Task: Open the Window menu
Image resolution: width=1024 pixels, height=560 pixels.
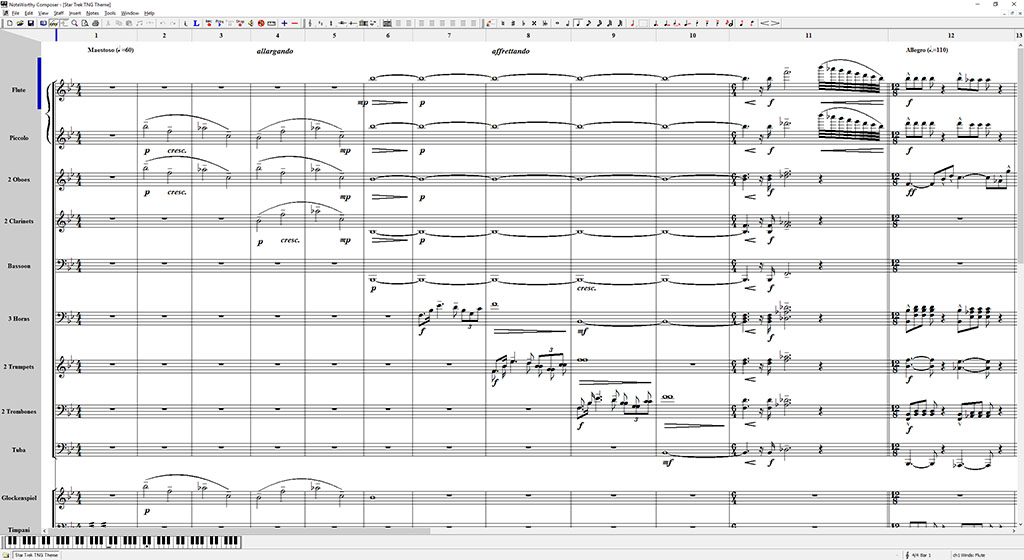Action: click(129, 13)
